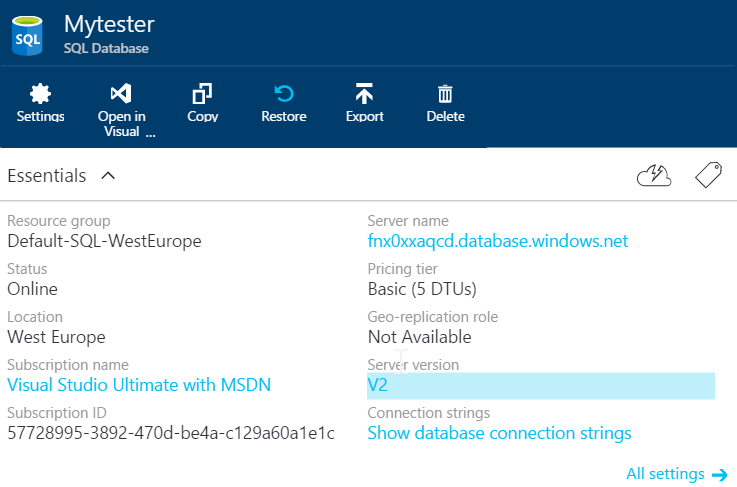Click the Geo-replication role Not Available text

(x=420, y=337)
